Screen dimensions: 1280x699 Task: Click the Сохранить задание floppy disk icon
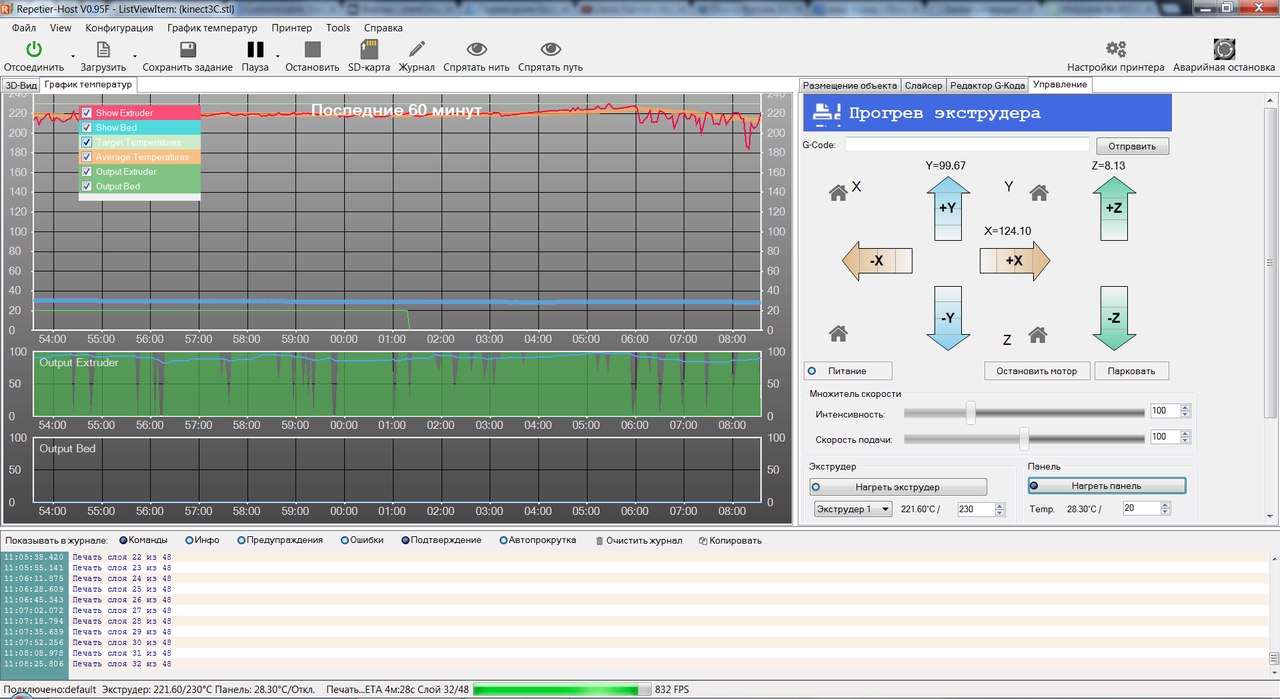click(187, 49)
